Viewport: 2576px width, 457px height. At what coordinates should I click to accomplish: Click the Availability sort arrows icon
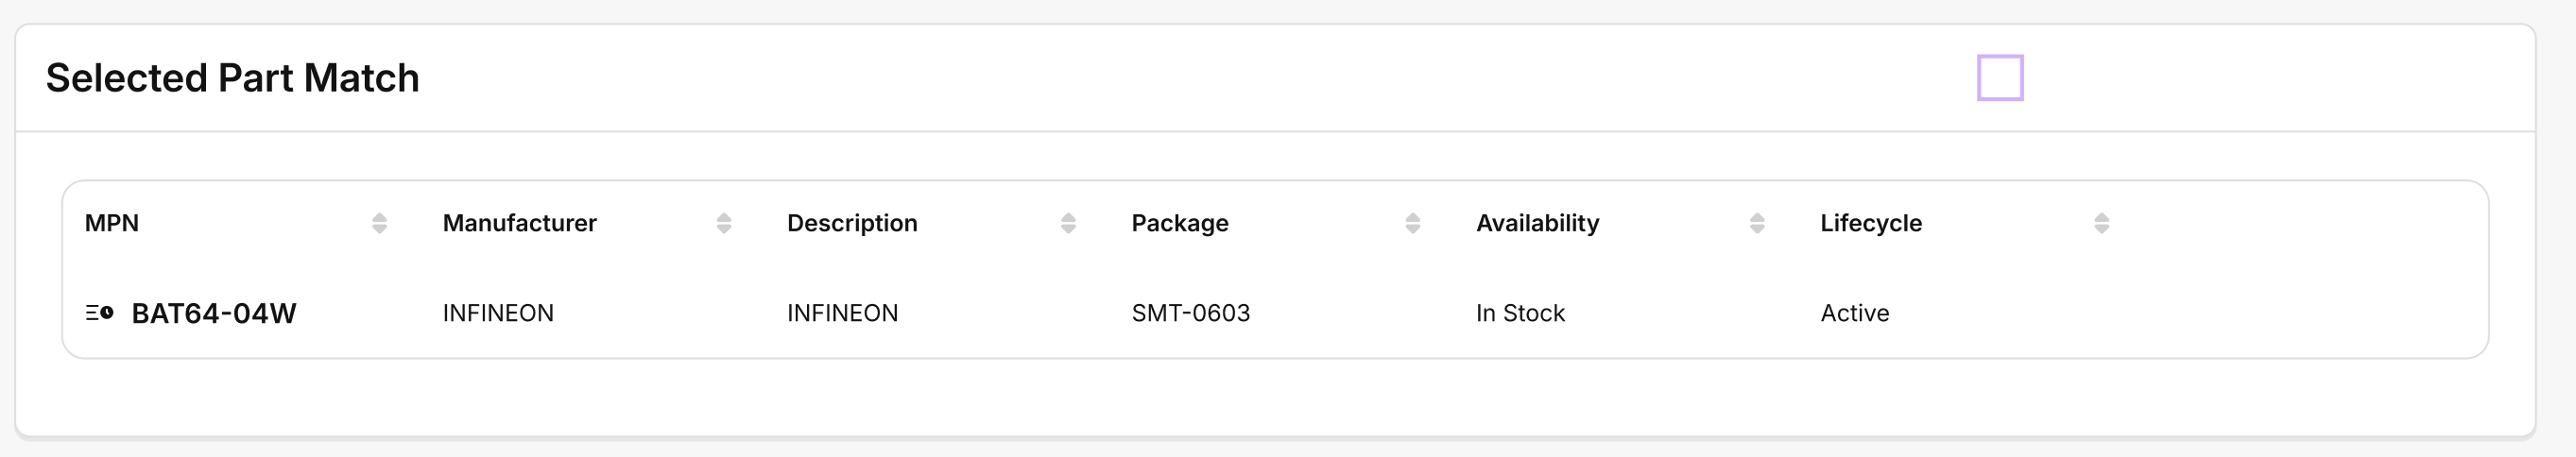1757,223
